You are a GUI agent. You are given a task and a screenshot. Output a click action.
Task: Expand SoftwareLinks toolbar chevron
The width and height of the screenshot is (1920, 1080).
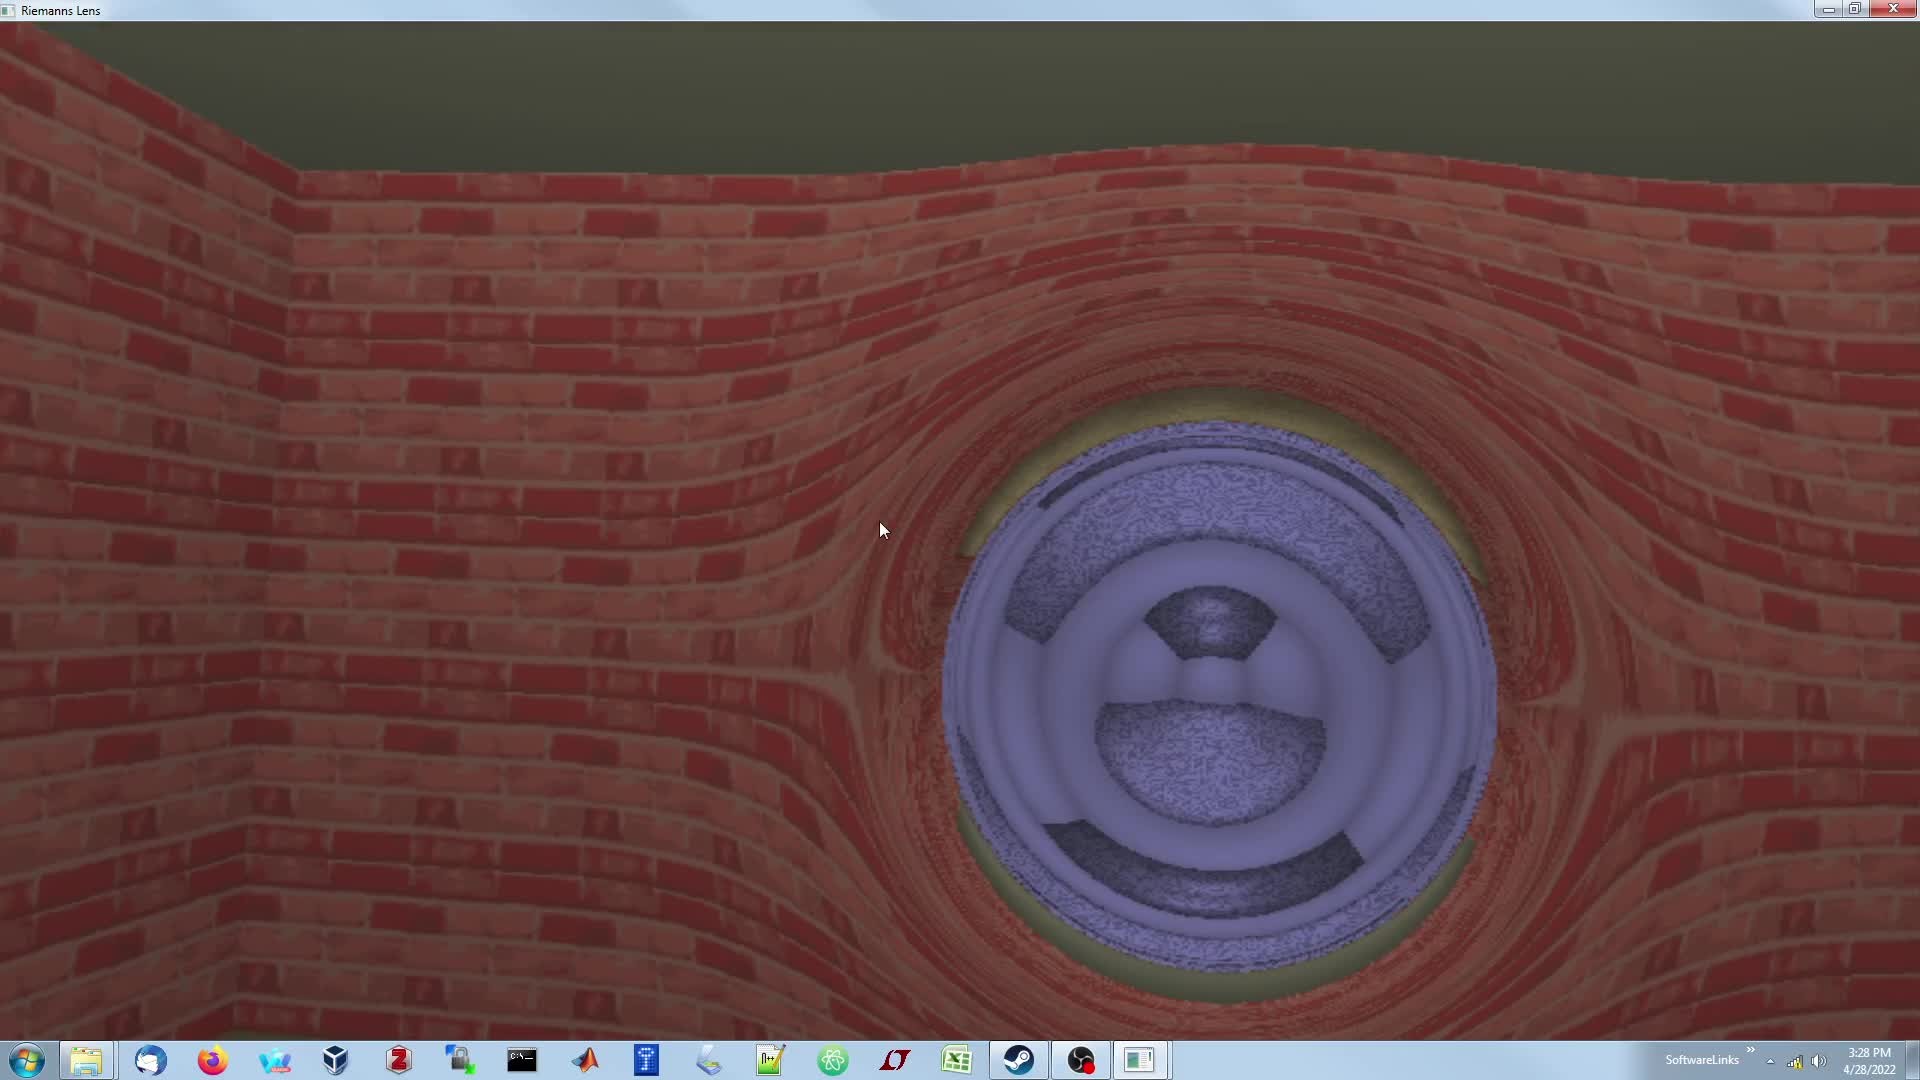tap(1750, 1050)
